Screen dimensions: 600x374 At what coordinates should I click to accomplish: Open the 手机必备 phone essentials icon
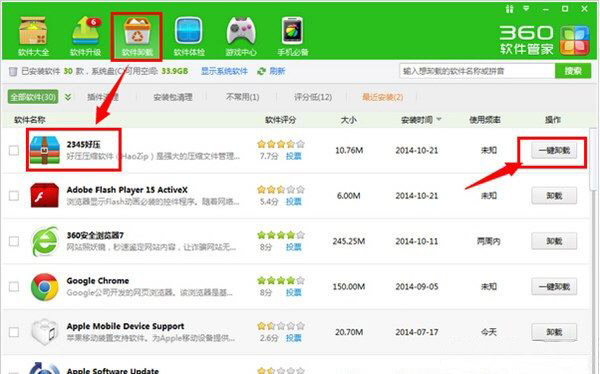point(293,36)
